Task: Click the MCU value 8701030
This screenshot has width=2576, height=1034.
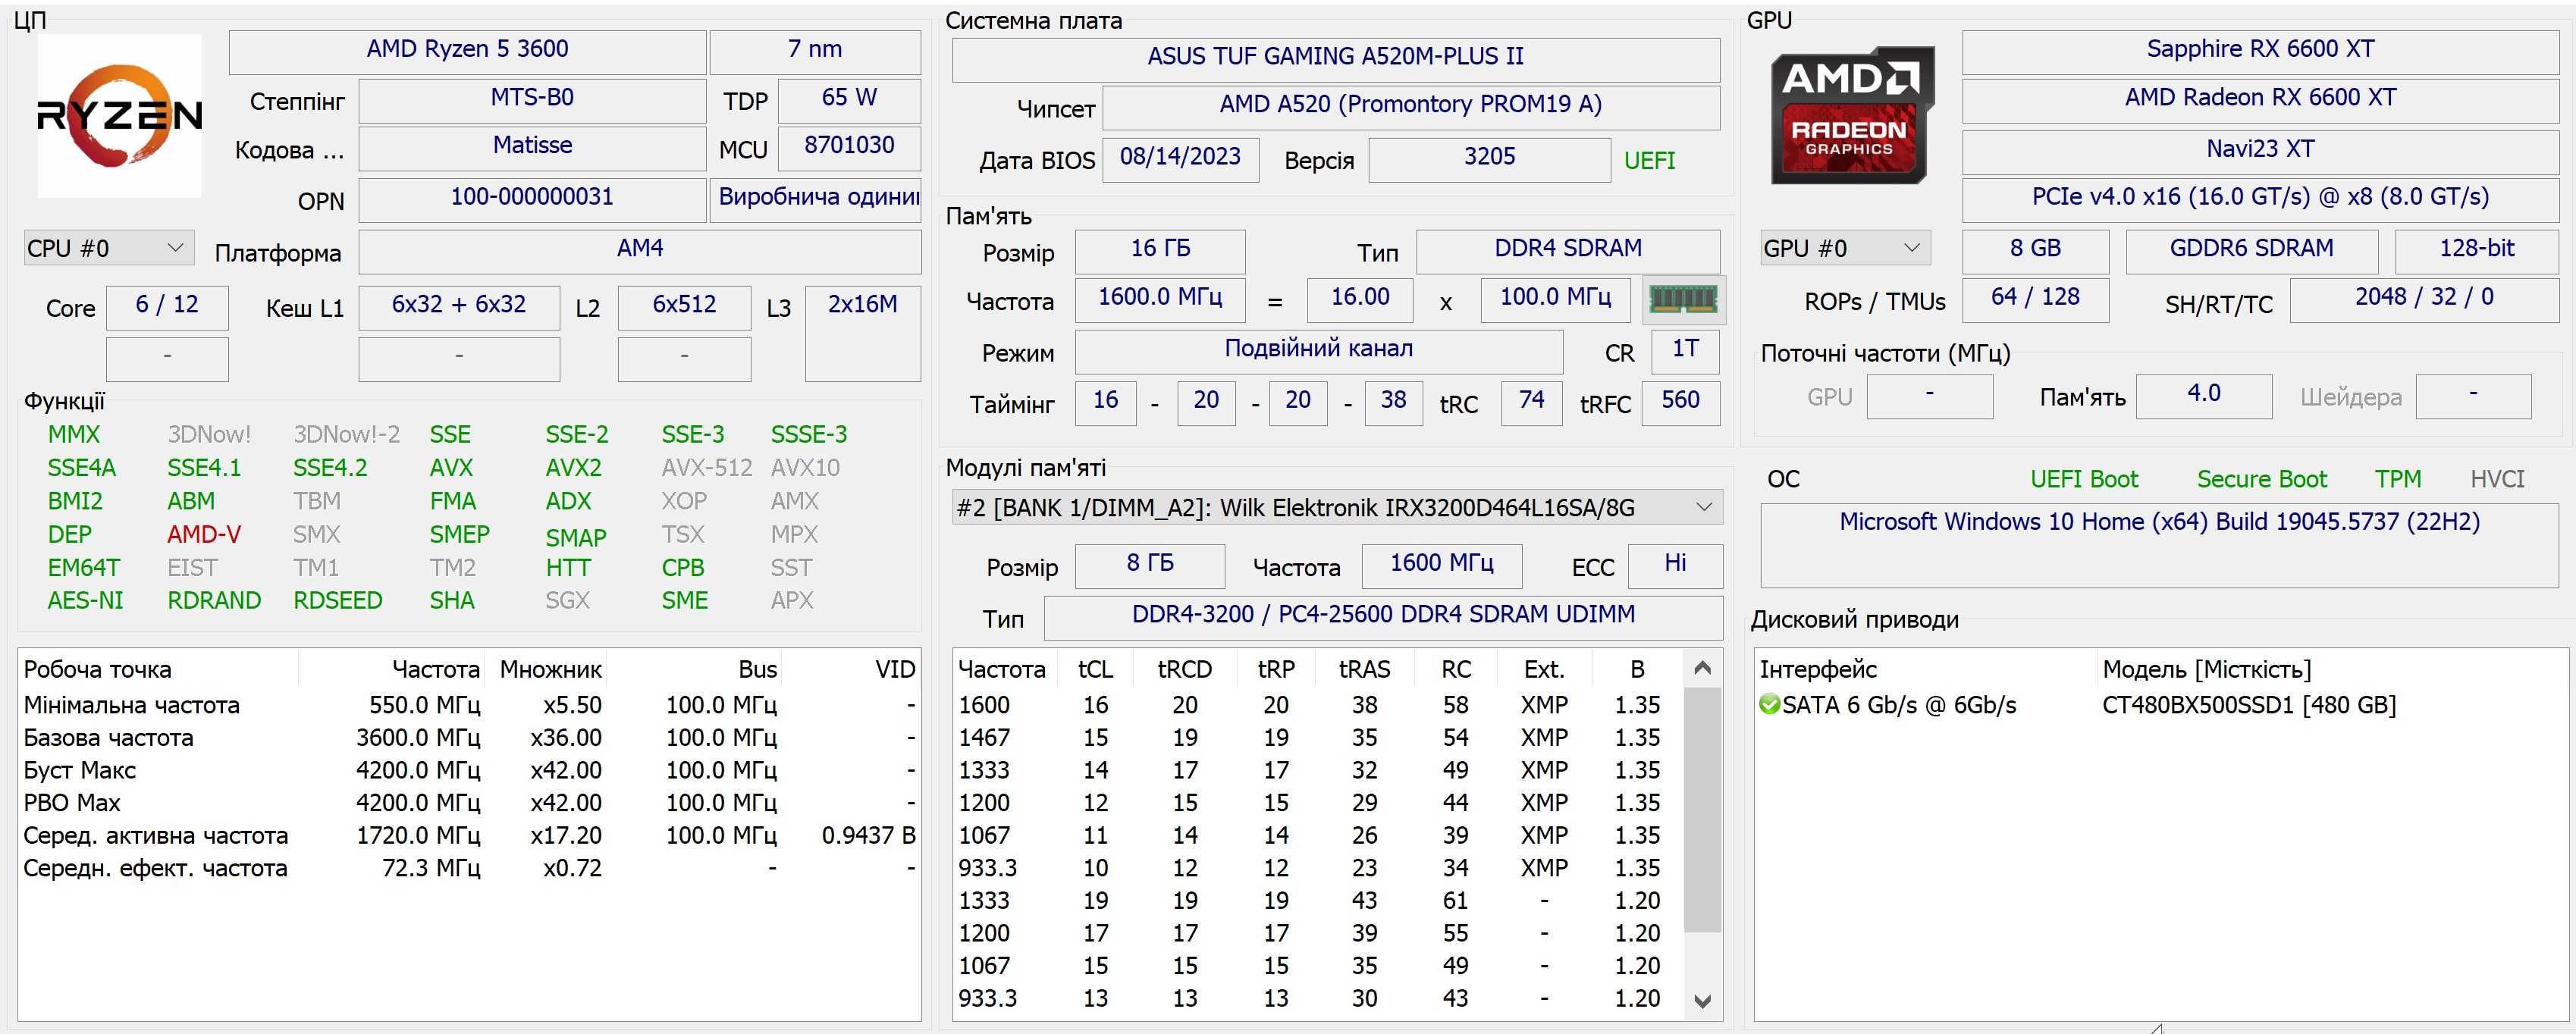Action: (849, 148)
